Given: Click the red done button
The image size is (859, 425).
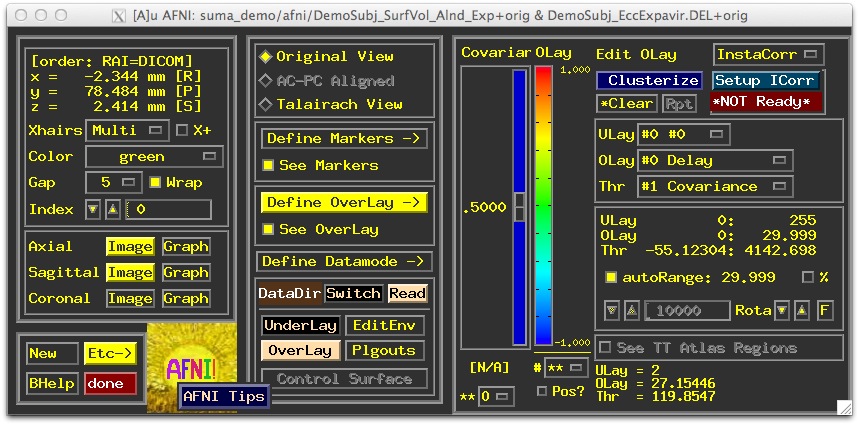Looking at the screenshot, I should pyautogui.click(x=110, y=383).
